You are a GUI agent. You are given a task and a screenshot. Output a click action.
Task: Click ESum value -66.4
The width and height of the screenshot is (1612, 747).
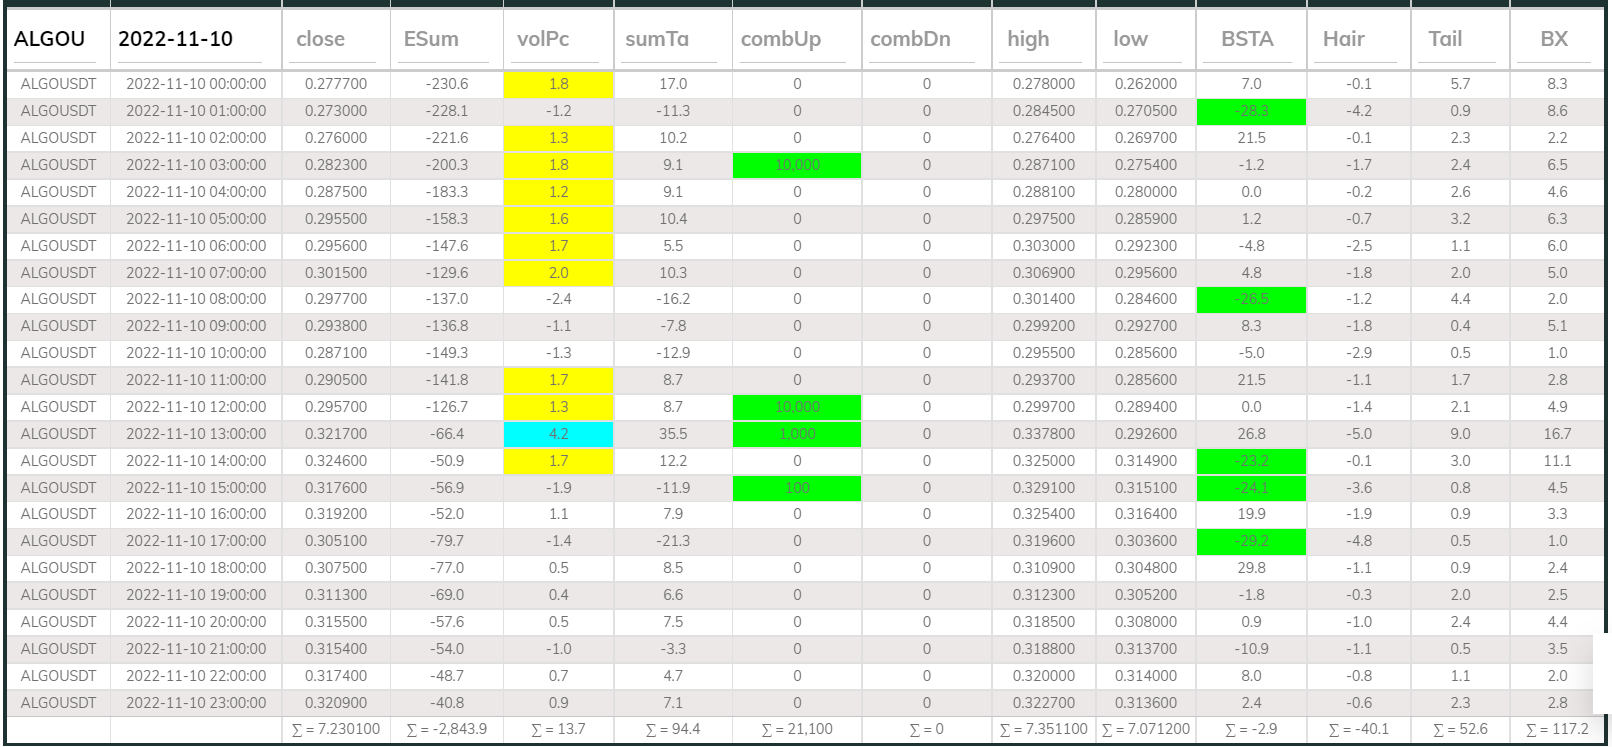click(446, 434)
